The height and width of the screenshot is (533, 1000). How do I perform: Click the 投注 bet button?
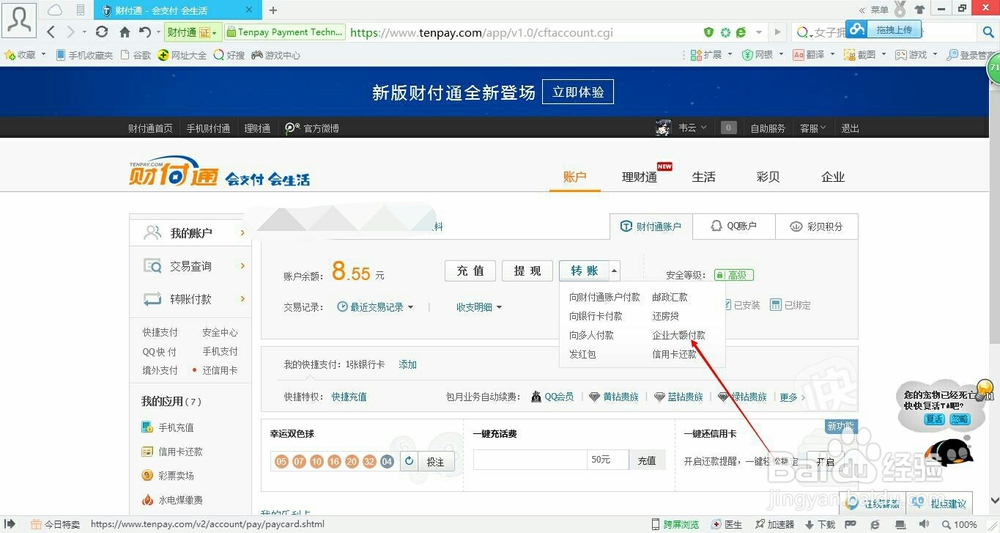436,461
